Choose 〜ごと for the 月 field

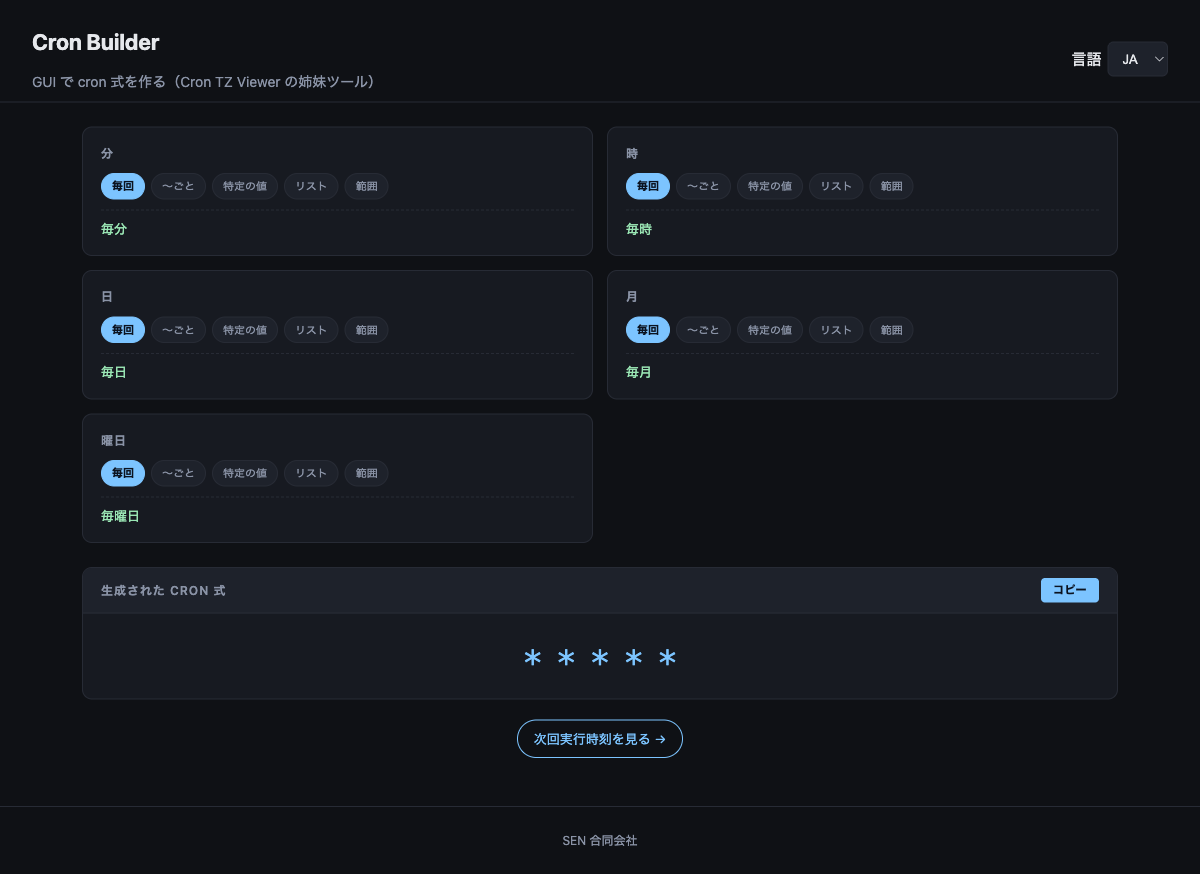(x=703, y=330)
